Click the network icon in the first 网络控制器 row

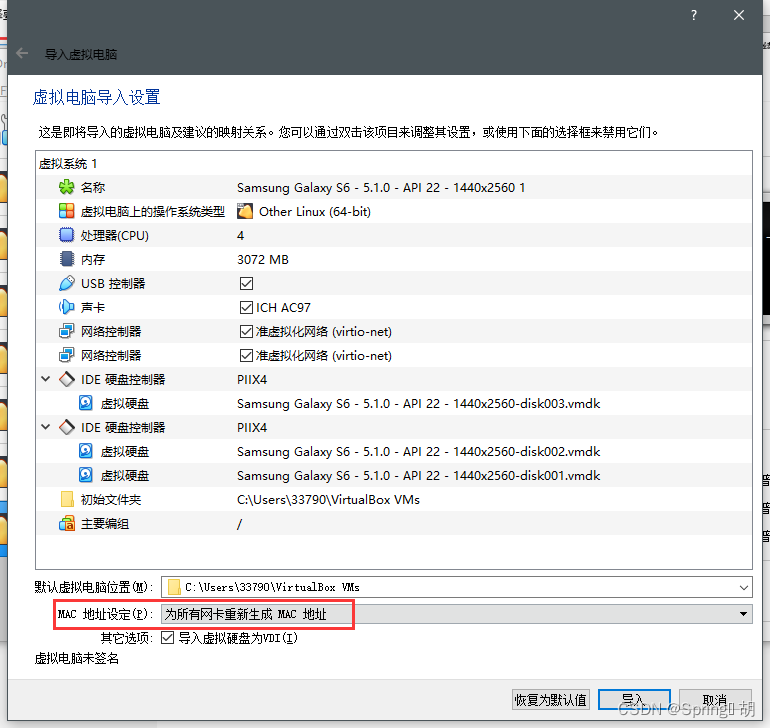66,331
